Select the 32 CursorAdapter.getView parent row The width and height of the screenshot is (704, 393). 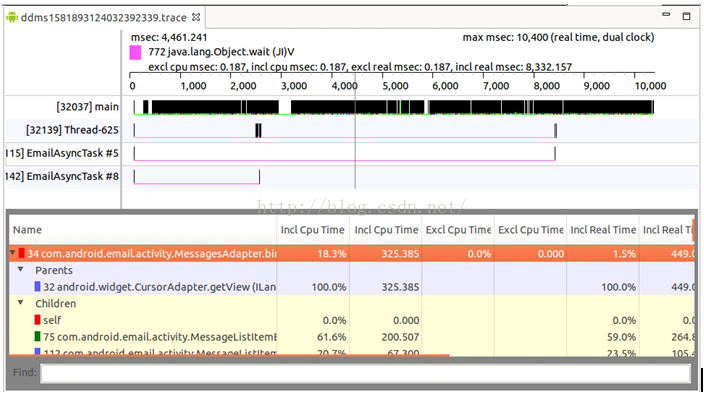pyautogui.click(x=352, y=287)
